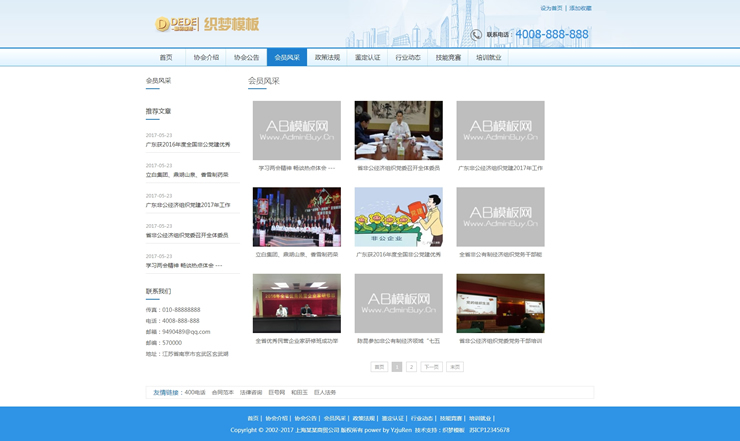Viewport: 740px width, 441px height.
Task: Open the 法律咨询 friendly link
Action: (250, 393)
